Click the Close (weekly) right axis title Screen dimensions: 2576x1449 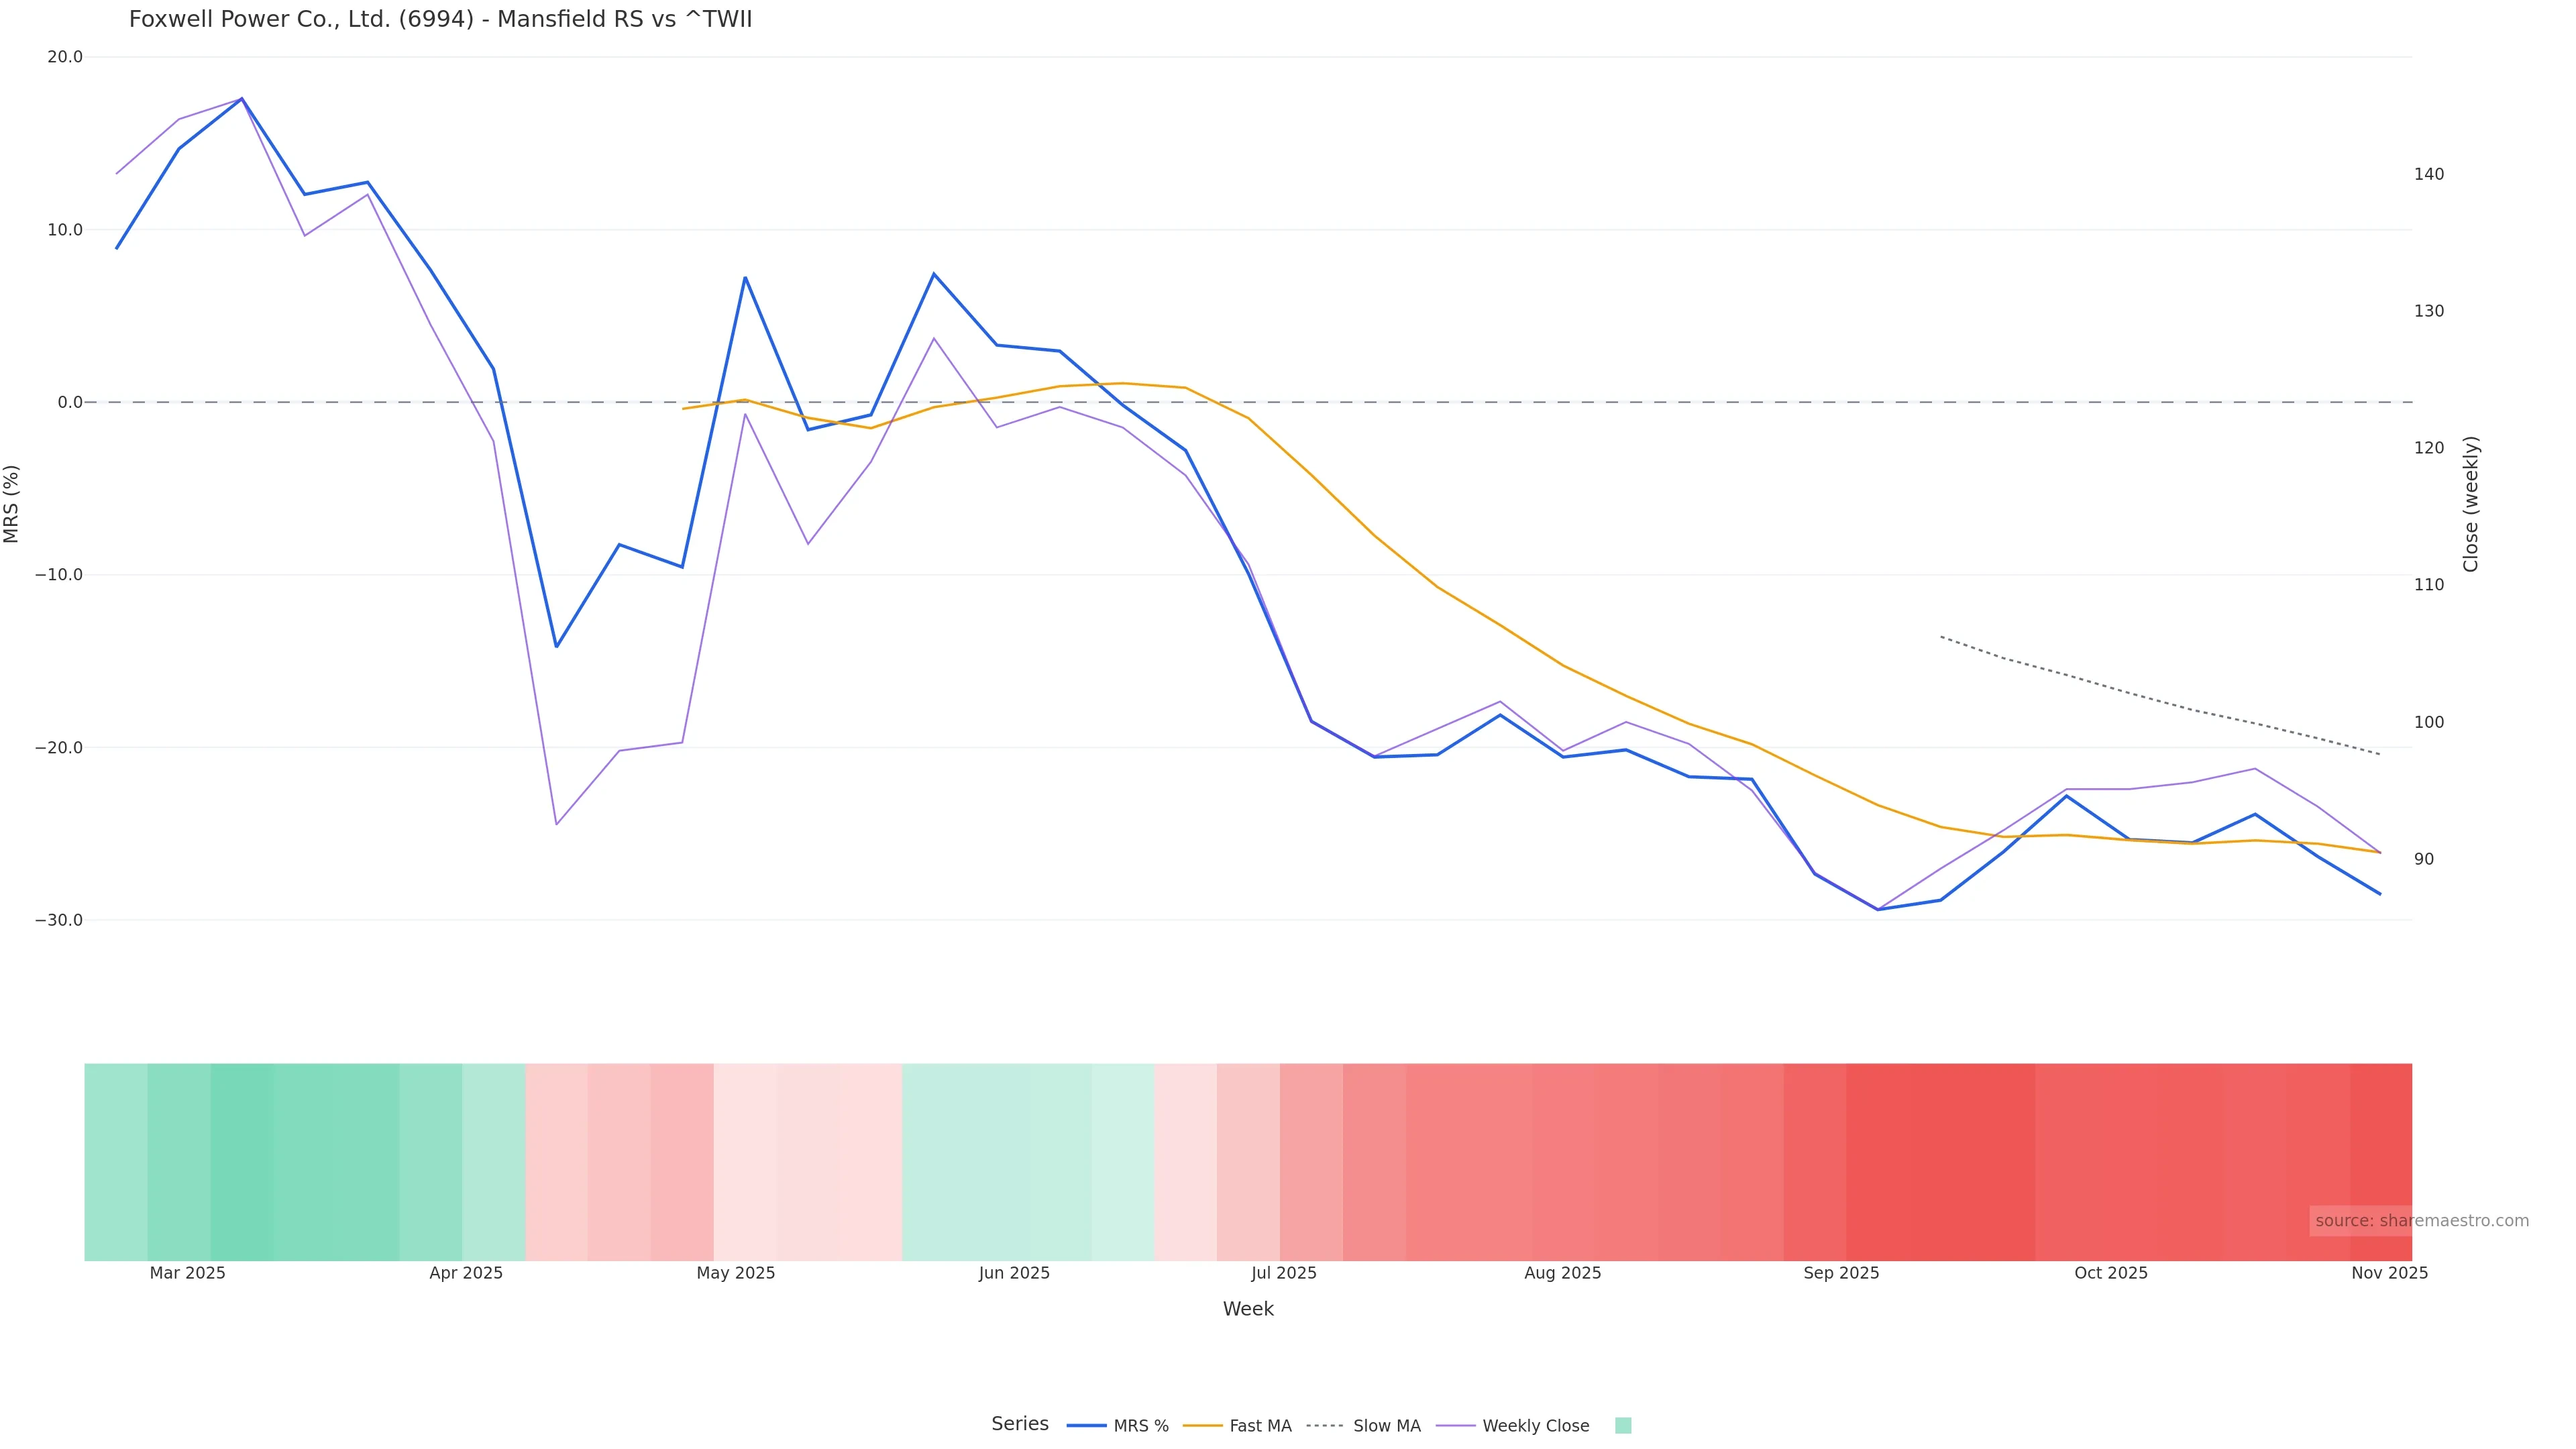[2471, 504]
